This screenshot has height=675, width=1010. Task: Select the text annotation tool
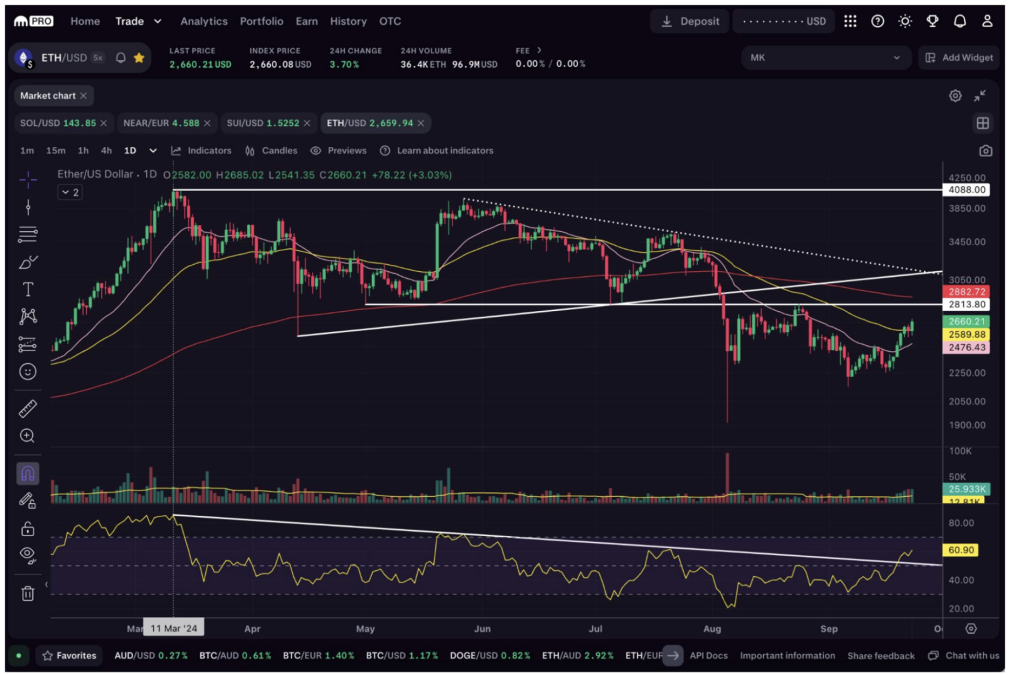28,289
